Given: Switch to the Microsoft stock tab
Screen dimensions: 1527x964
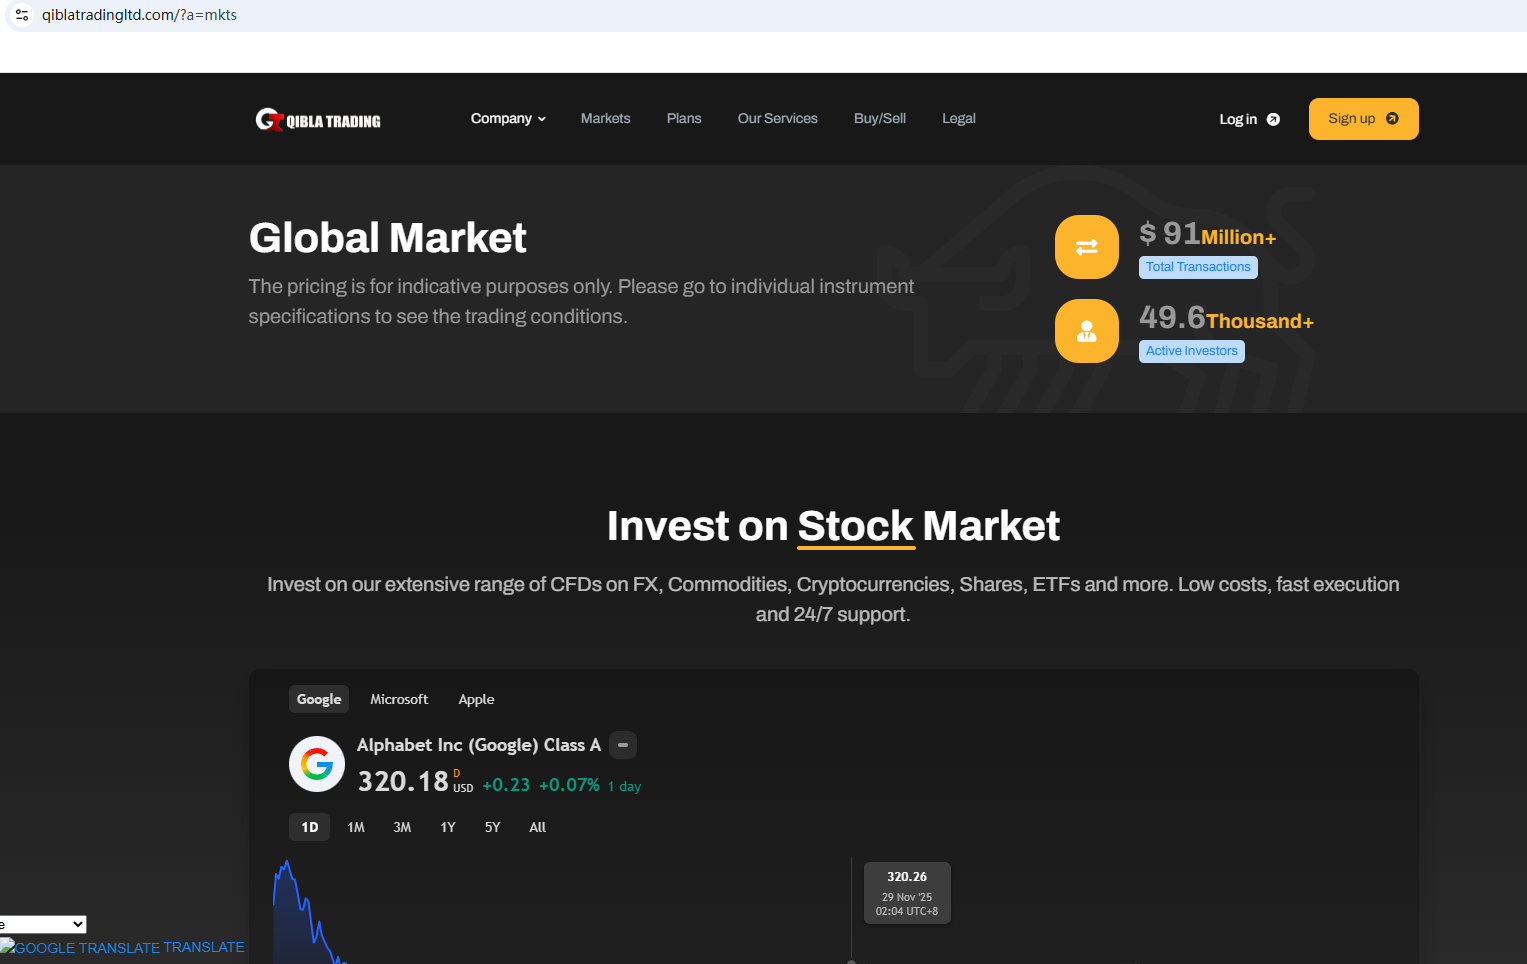Looking at the screenshot, I should point(399,699).
